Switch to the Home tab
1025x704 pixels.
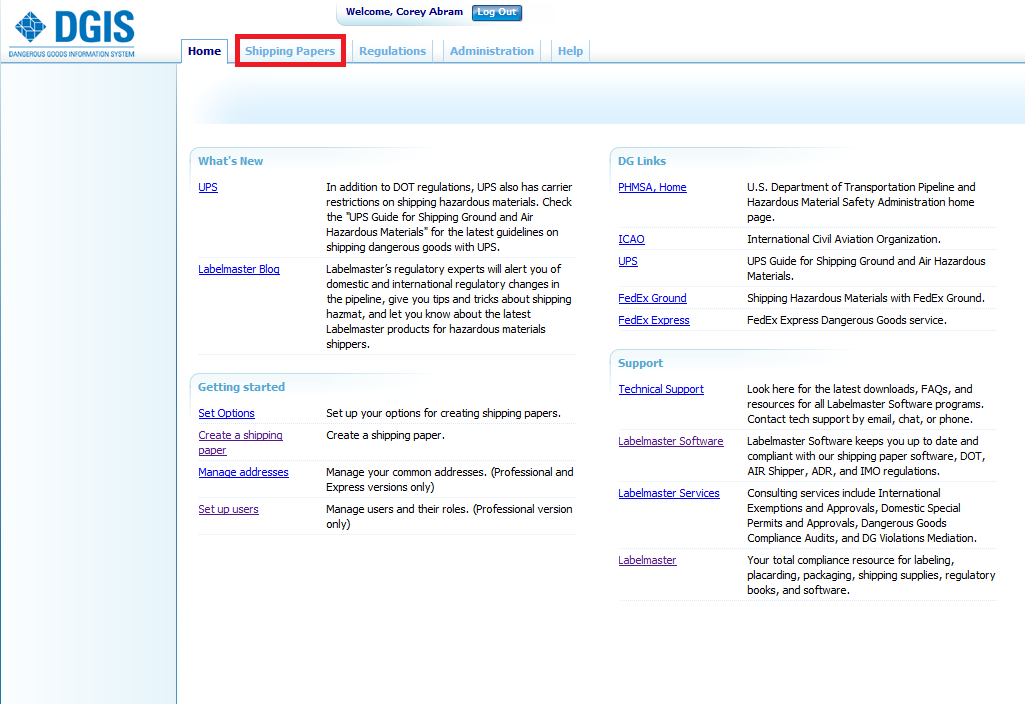(204, 51)
